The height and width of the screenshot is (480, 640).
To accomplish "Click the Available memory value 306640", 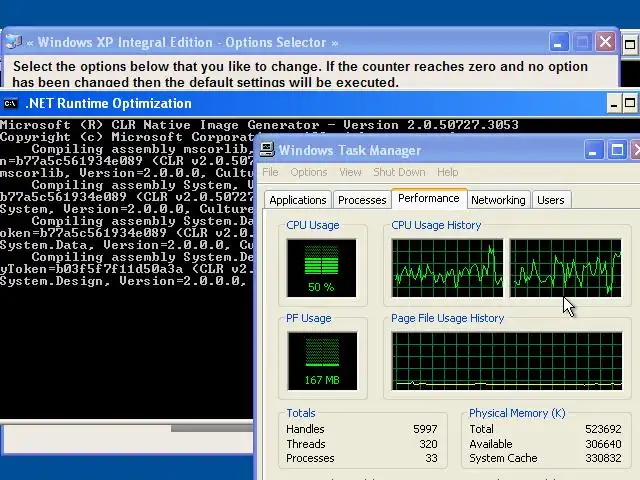I will pyautogui.click(x=603, y=444).
